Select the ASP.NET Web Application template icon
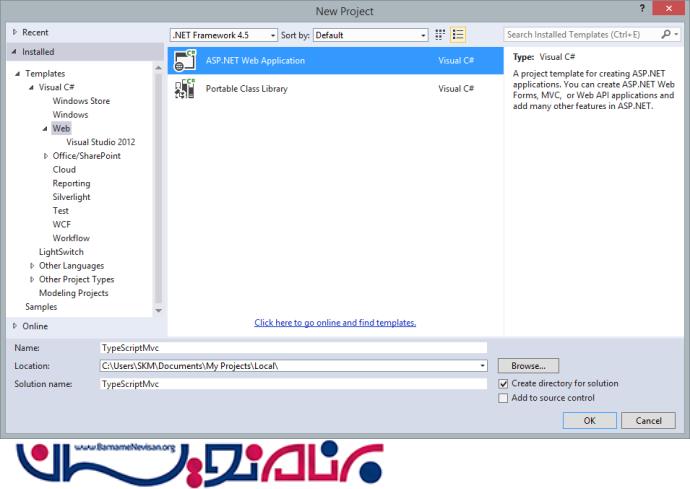The width and height of the screenshot is (690, 489). [185, 60]
